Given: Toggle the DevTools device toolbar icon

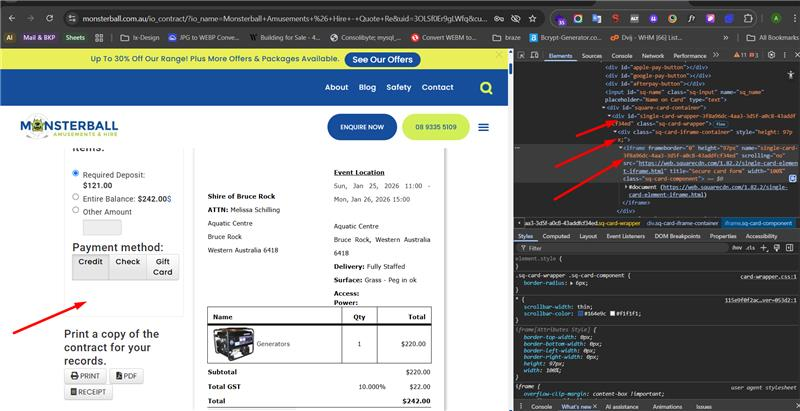Looking at the screenshot, I should pyautogui.click(x=537, y=55).
